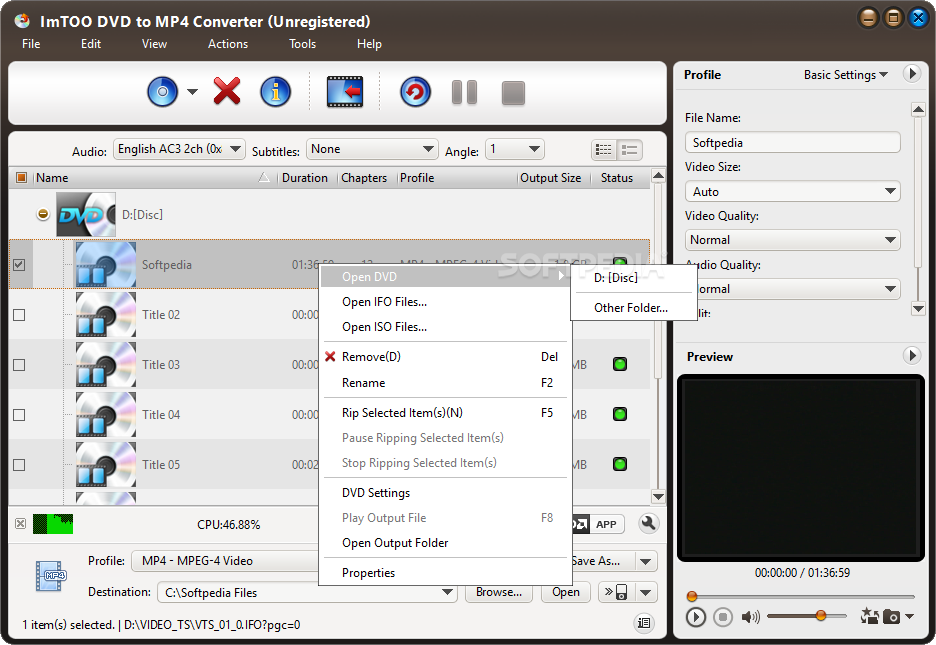Collapse the D:[Disc] tree node

42,214
